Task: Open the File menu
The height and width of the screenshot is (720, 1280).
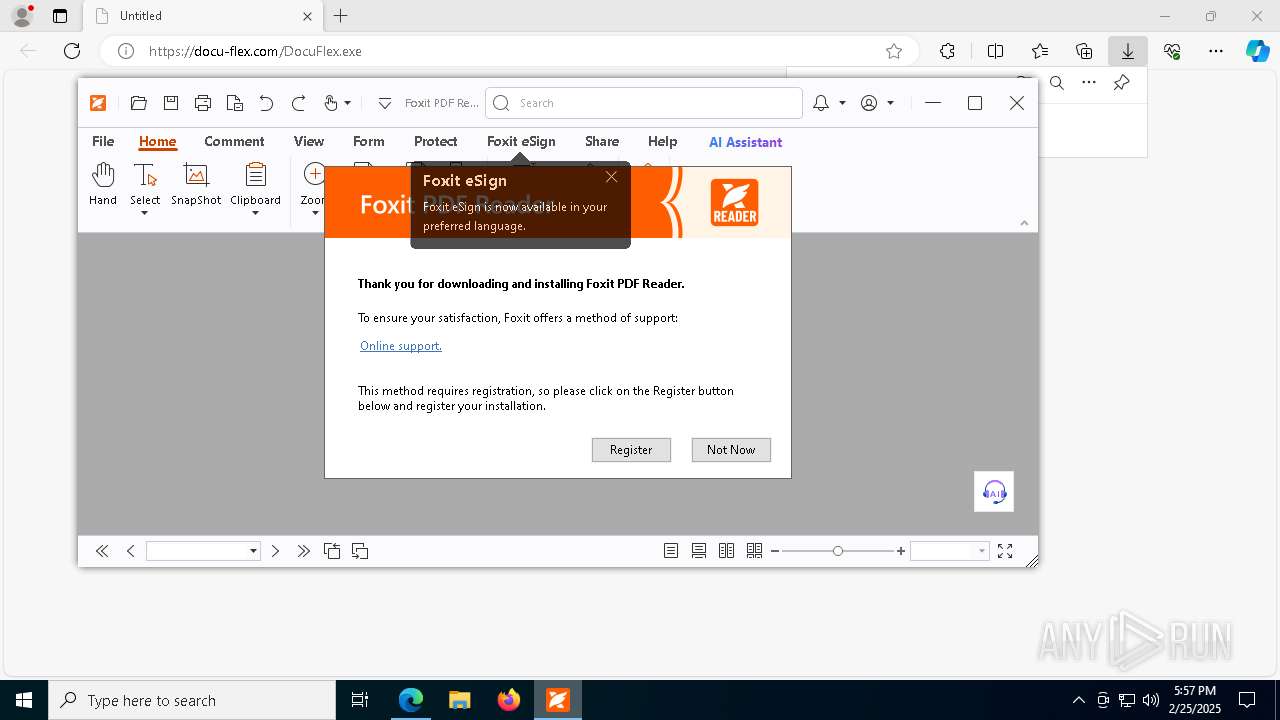Action: point(103,141)
